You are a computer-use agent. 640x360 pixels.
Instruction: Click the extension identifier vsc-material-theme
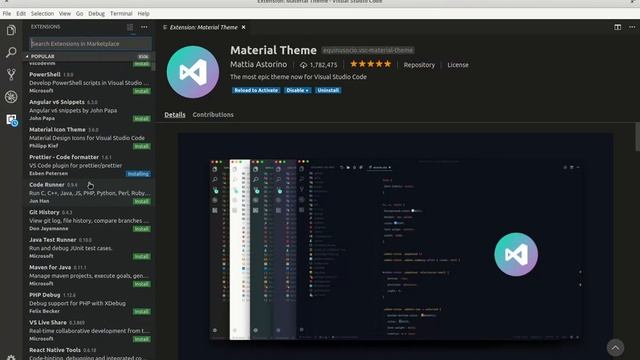click(368, 50)
